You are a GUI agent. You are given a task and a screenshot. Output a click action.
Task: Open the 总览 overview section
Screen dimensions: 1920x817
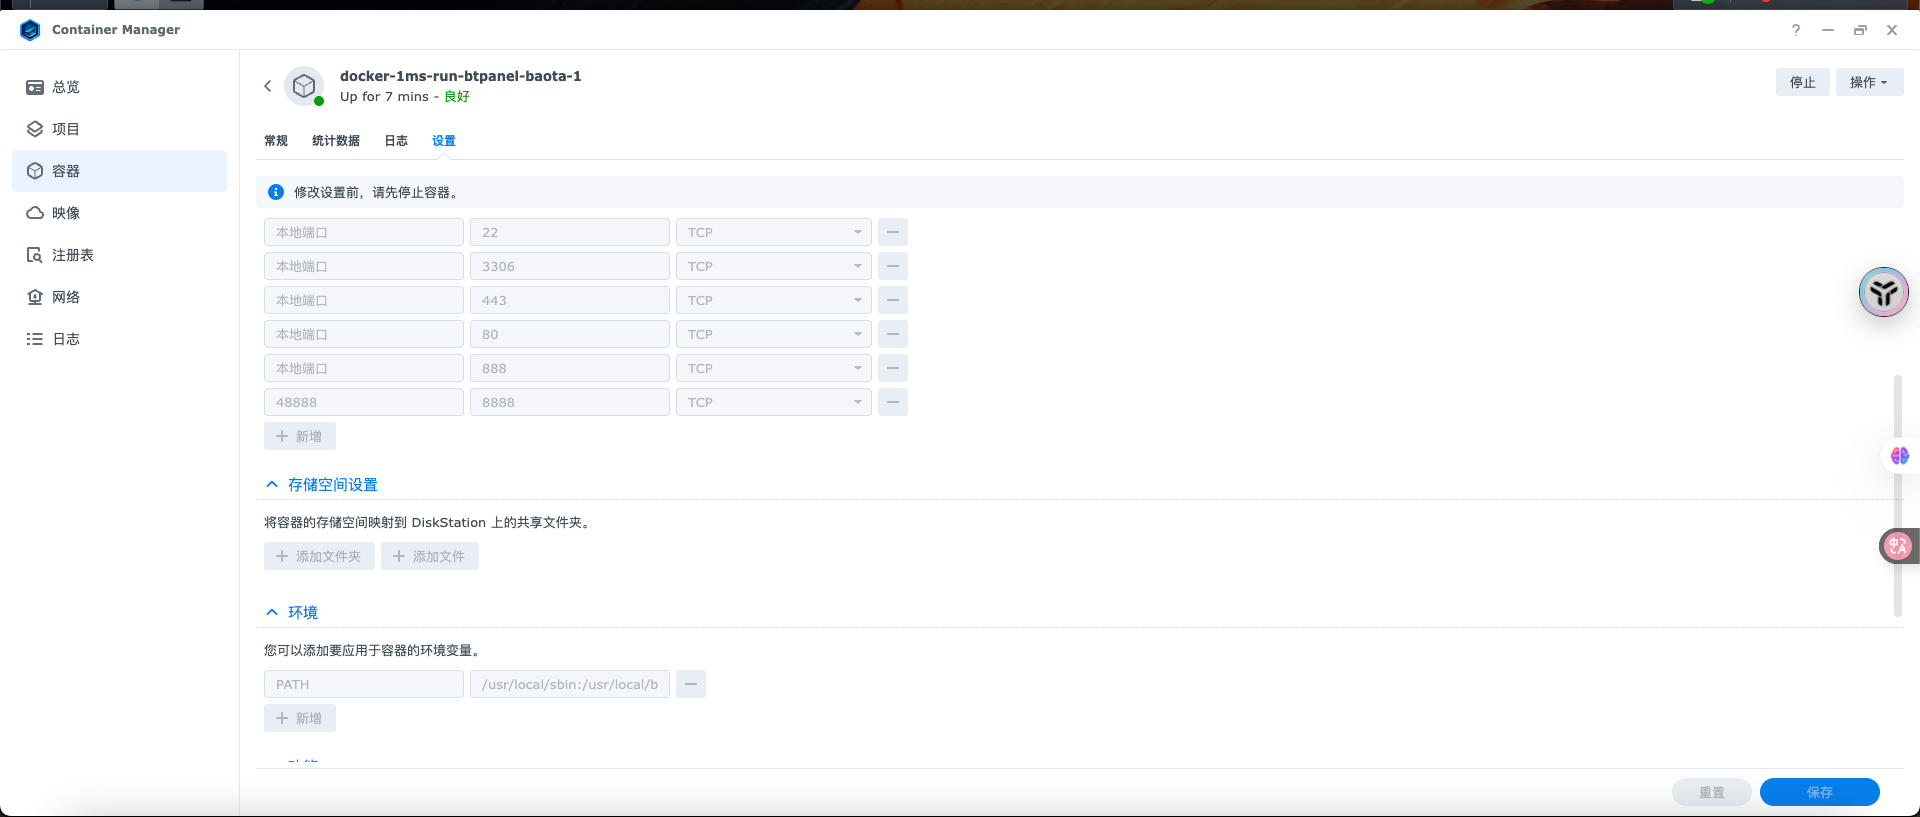click(x=119, y=87)
